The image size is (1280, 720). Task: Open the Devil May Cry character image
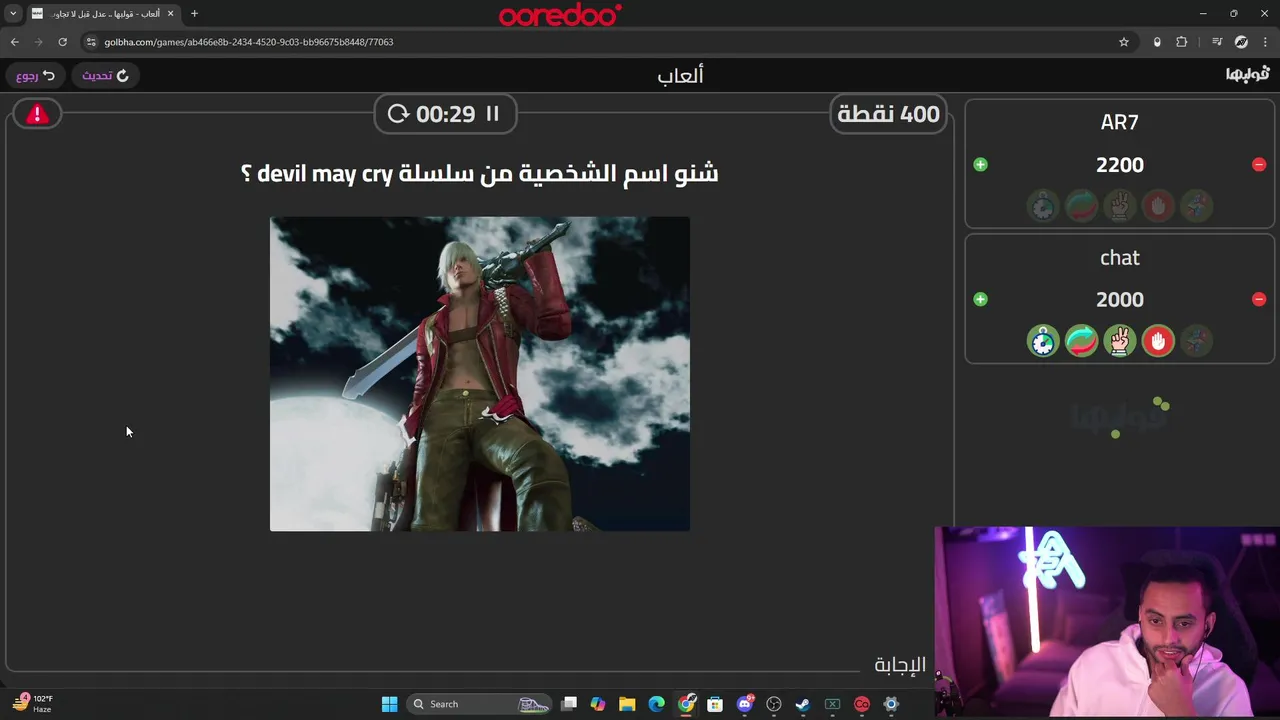(480, 374)
